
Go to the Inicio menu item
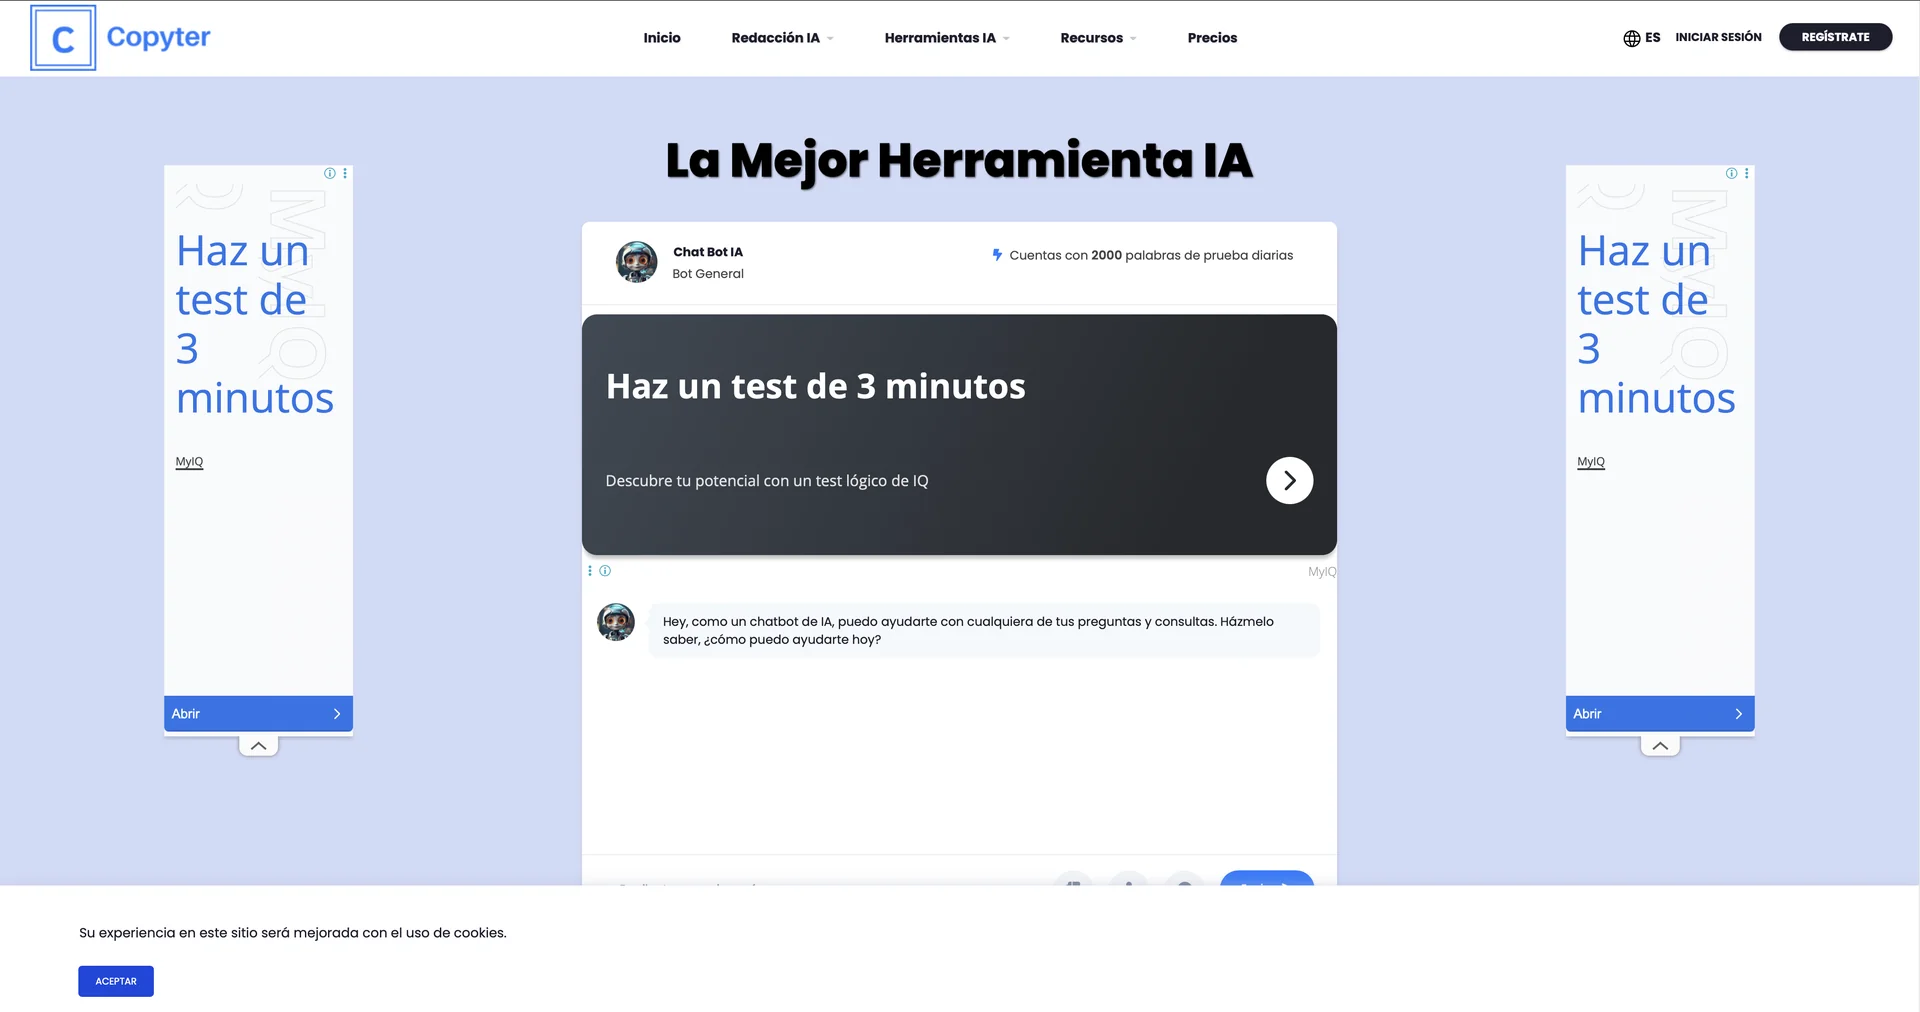pyautogui.click(x=661, y=38)
